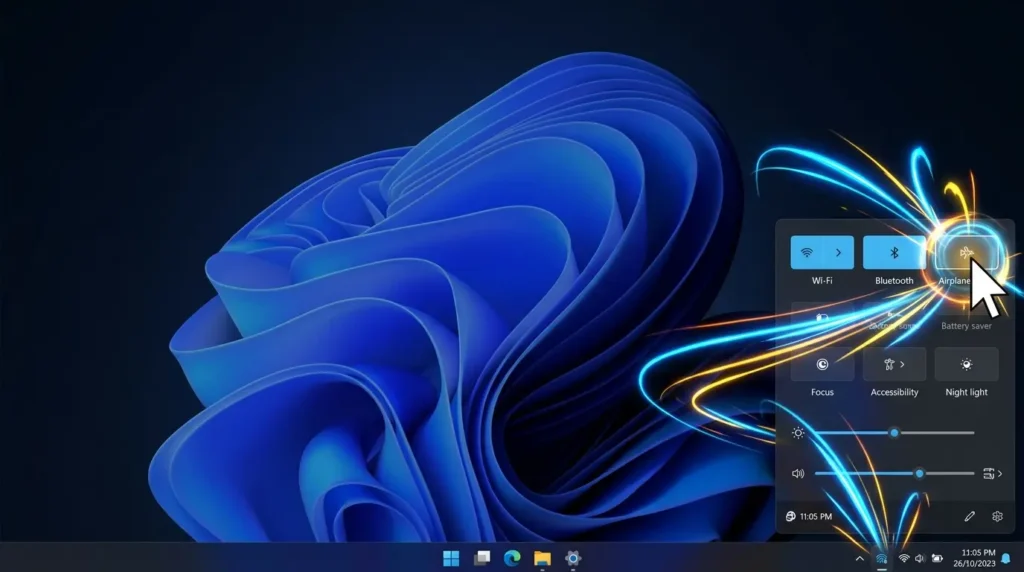Show hidden tray icons chevron
The image size is (1024, 572).
859,558
